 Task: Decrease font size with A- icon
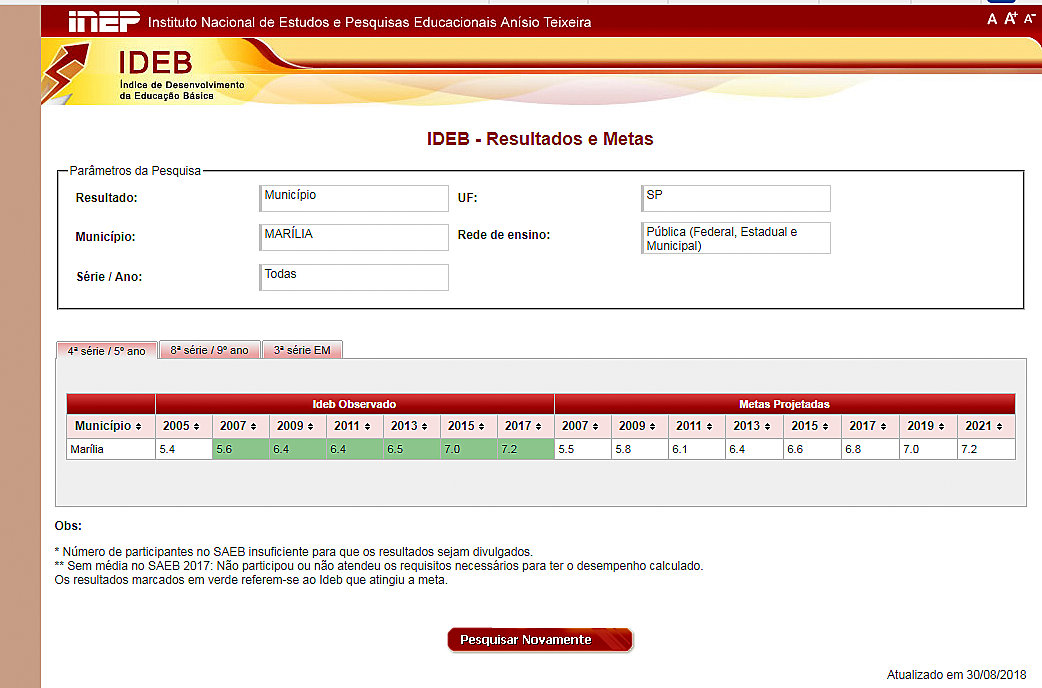tap(1029, 19)
